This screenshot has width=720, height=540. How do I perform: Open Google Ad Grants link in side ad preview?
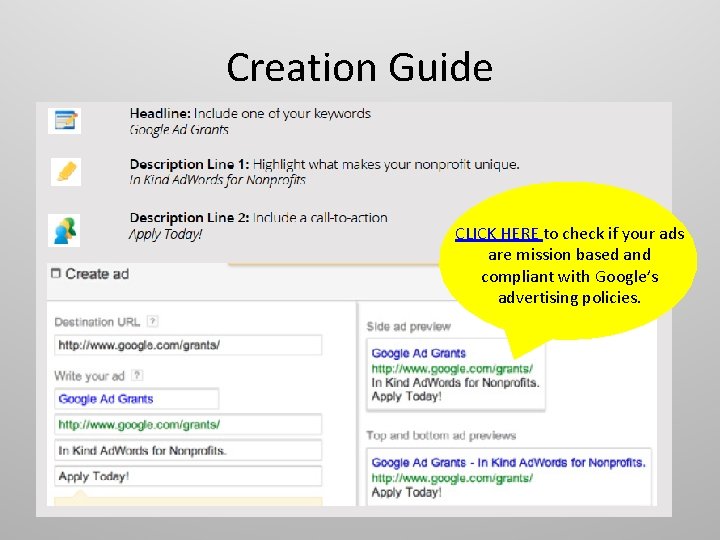(x=418, y=353)
